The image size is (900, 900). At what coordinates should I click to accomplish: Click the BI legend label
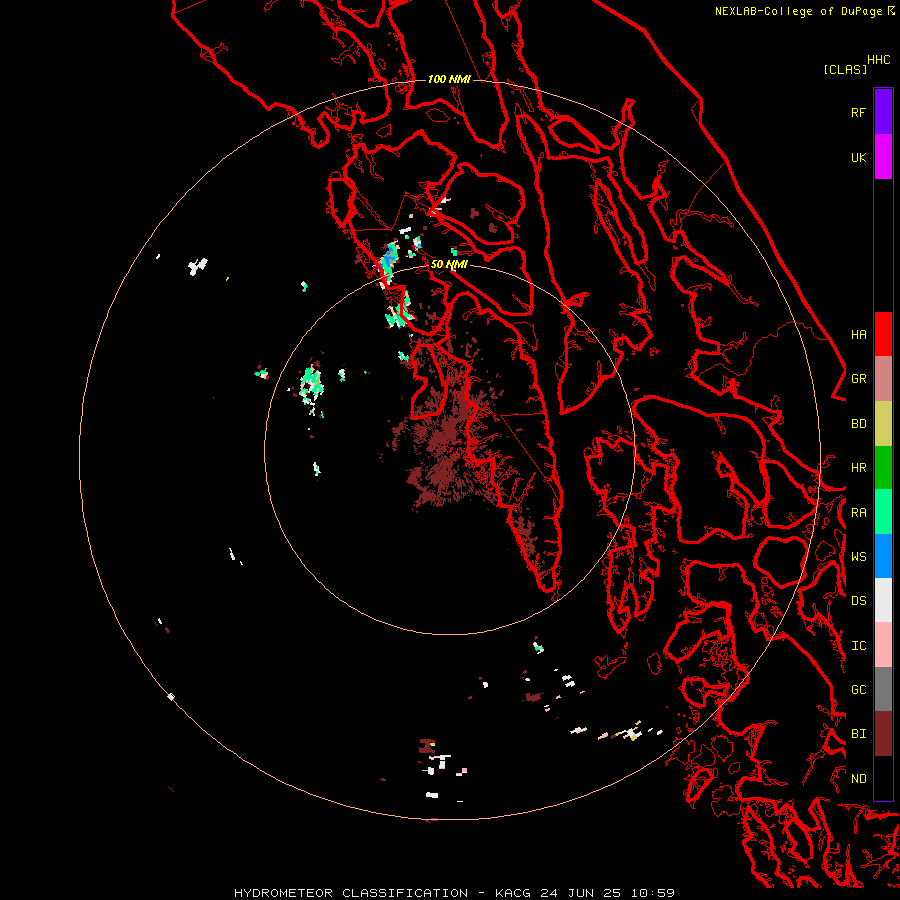[x=858, y=734]
